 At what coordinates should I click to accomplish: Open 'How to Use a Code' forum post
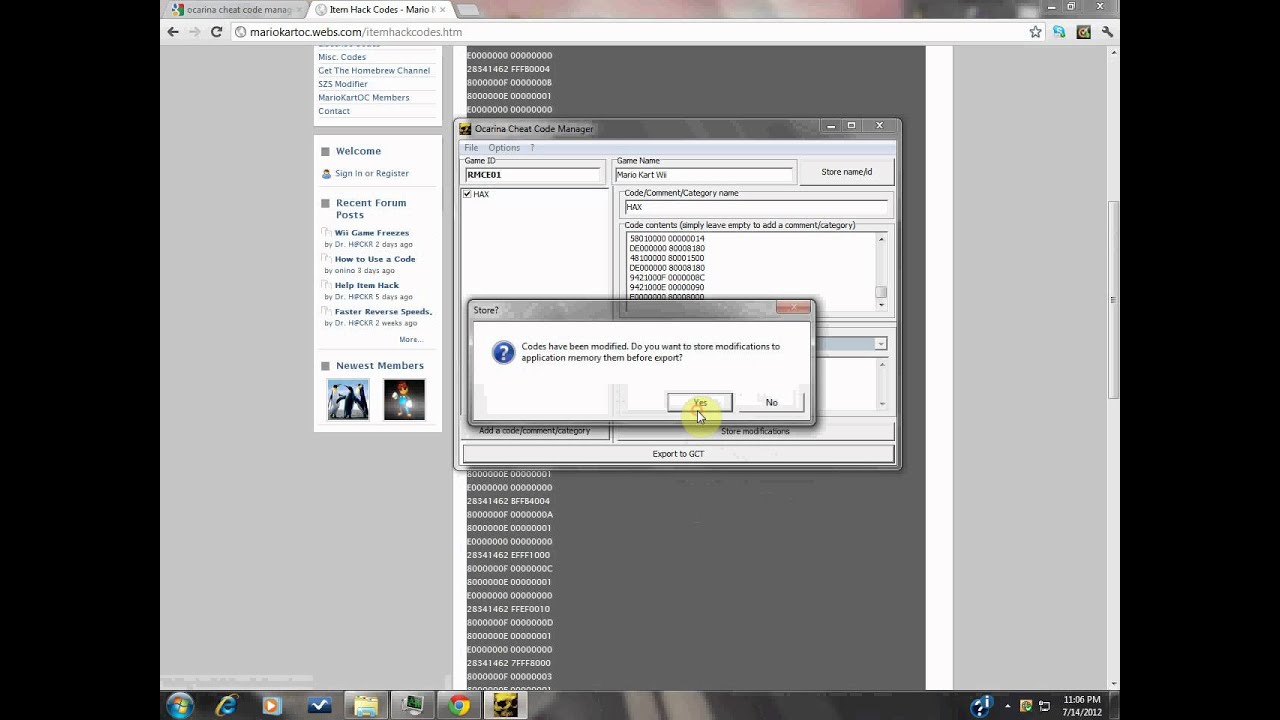[375, 259]
